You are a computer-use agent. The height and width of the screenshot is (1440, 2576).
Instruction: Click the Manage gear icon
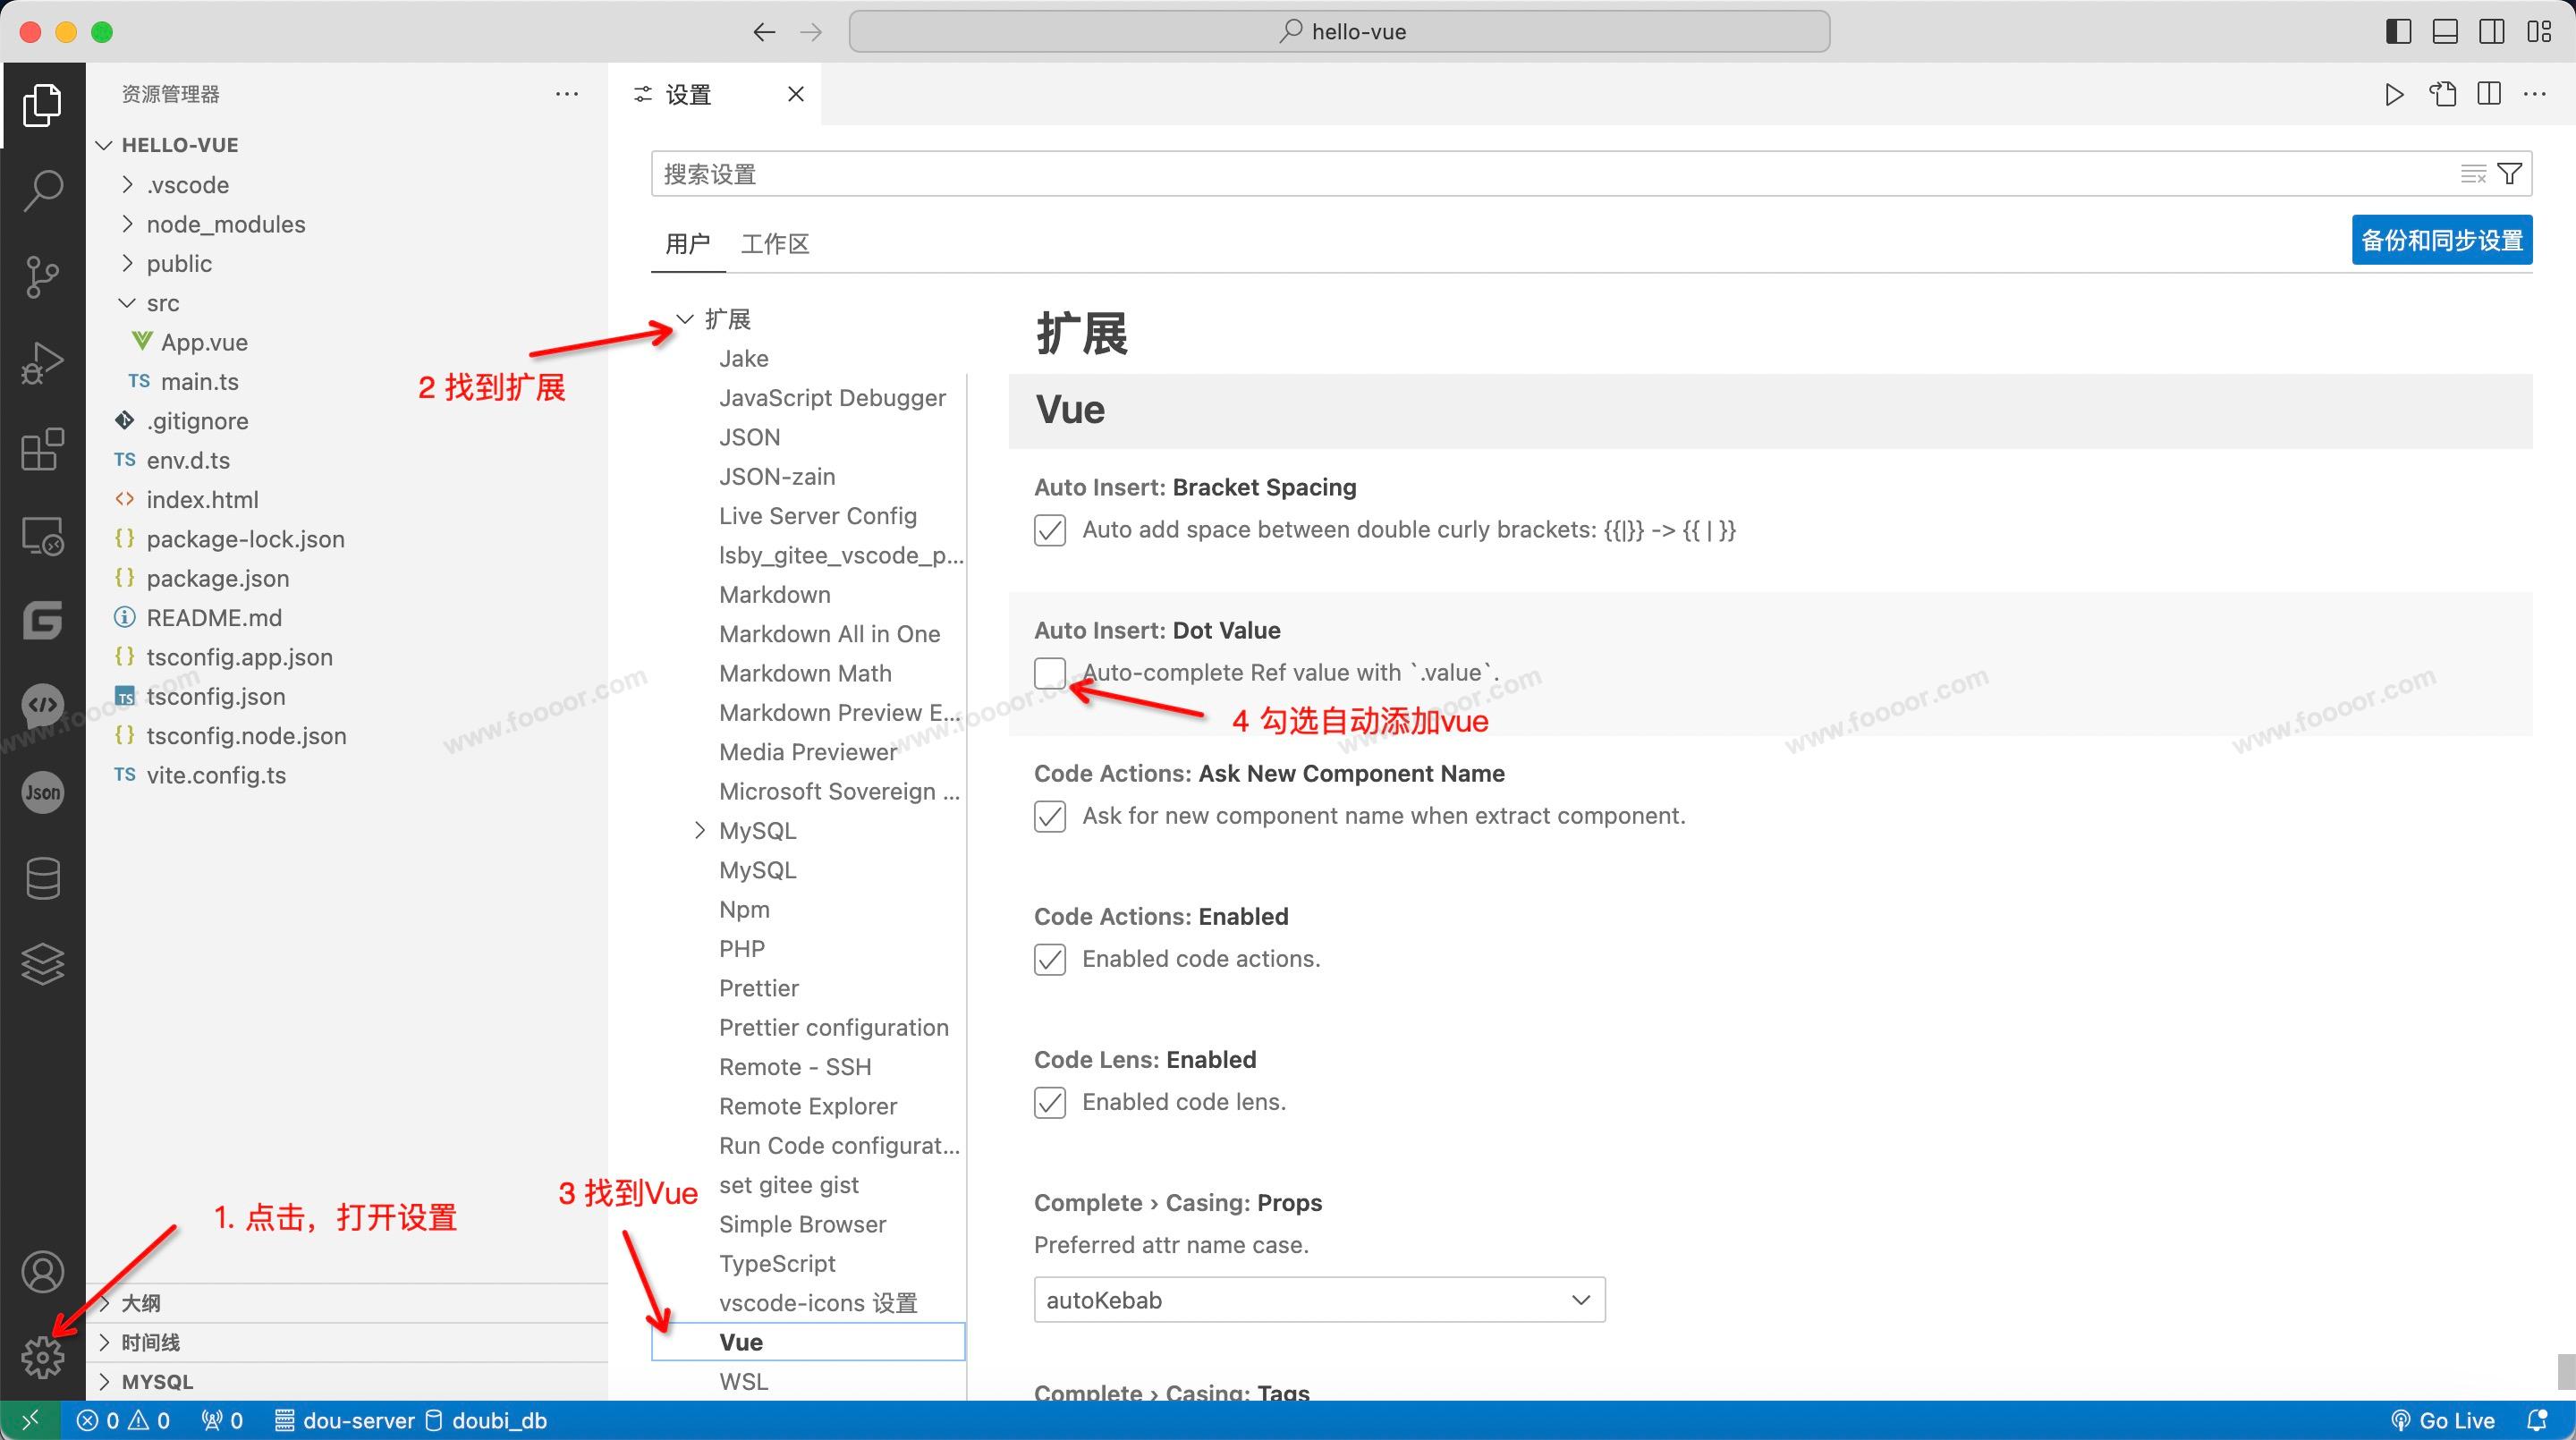(x=42, y=1356)
